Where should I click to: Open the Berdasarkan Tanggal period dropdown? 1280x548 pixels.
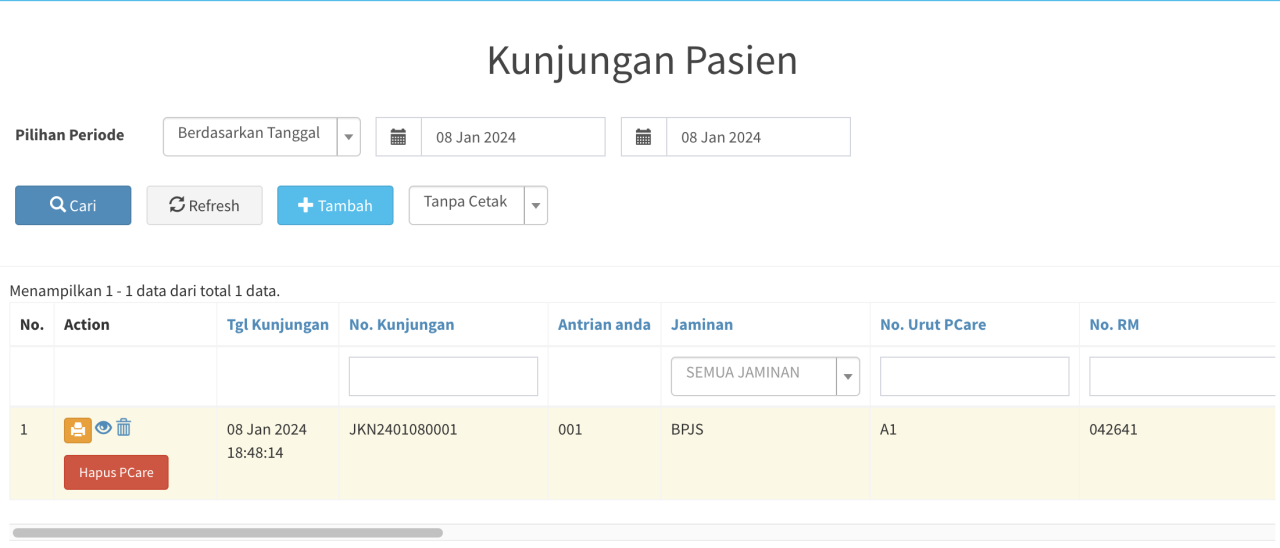coord(261,137)
